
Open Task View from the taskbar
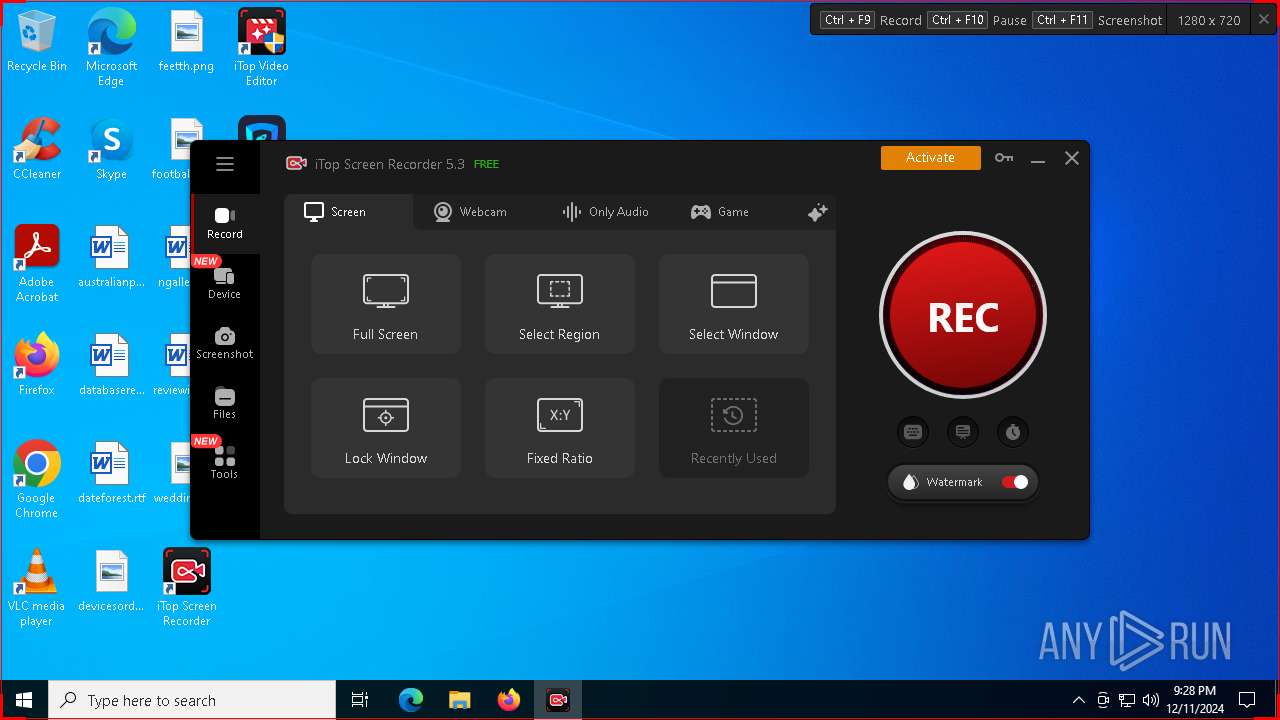[x=360, y=700]
